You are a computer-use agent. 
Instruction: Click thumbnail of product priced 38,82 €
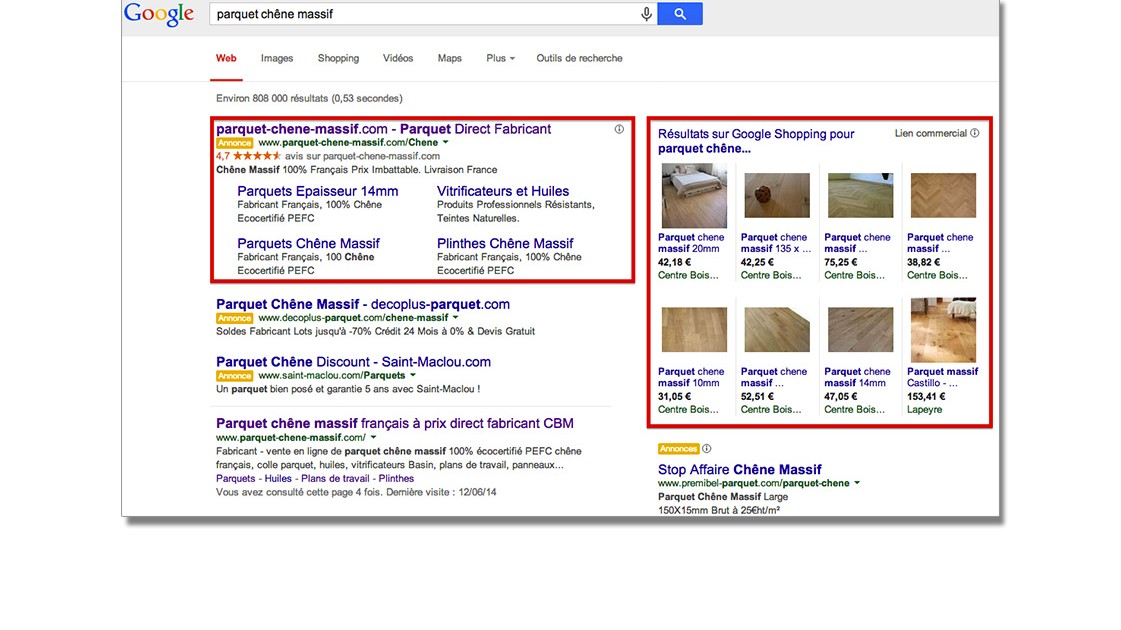[943, 195]
